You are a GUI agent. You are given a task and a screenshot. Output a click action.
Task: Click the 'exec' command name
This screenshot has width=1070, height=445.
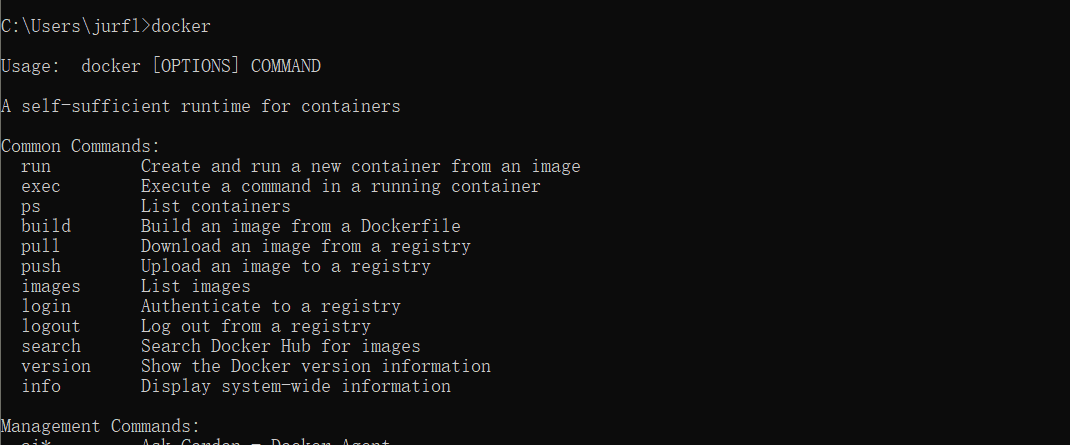click(41, 186)
